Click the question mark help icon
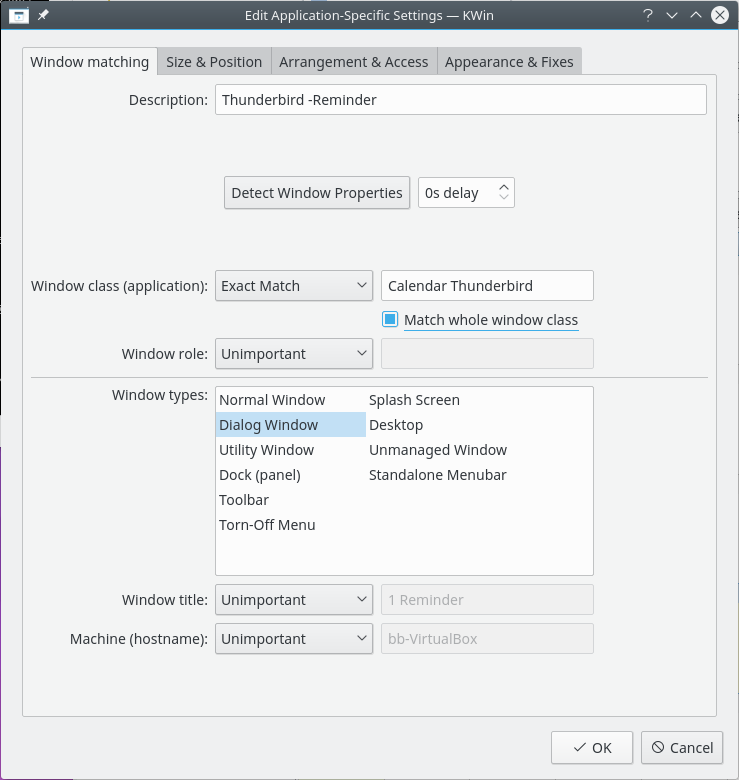 (648, 15)
